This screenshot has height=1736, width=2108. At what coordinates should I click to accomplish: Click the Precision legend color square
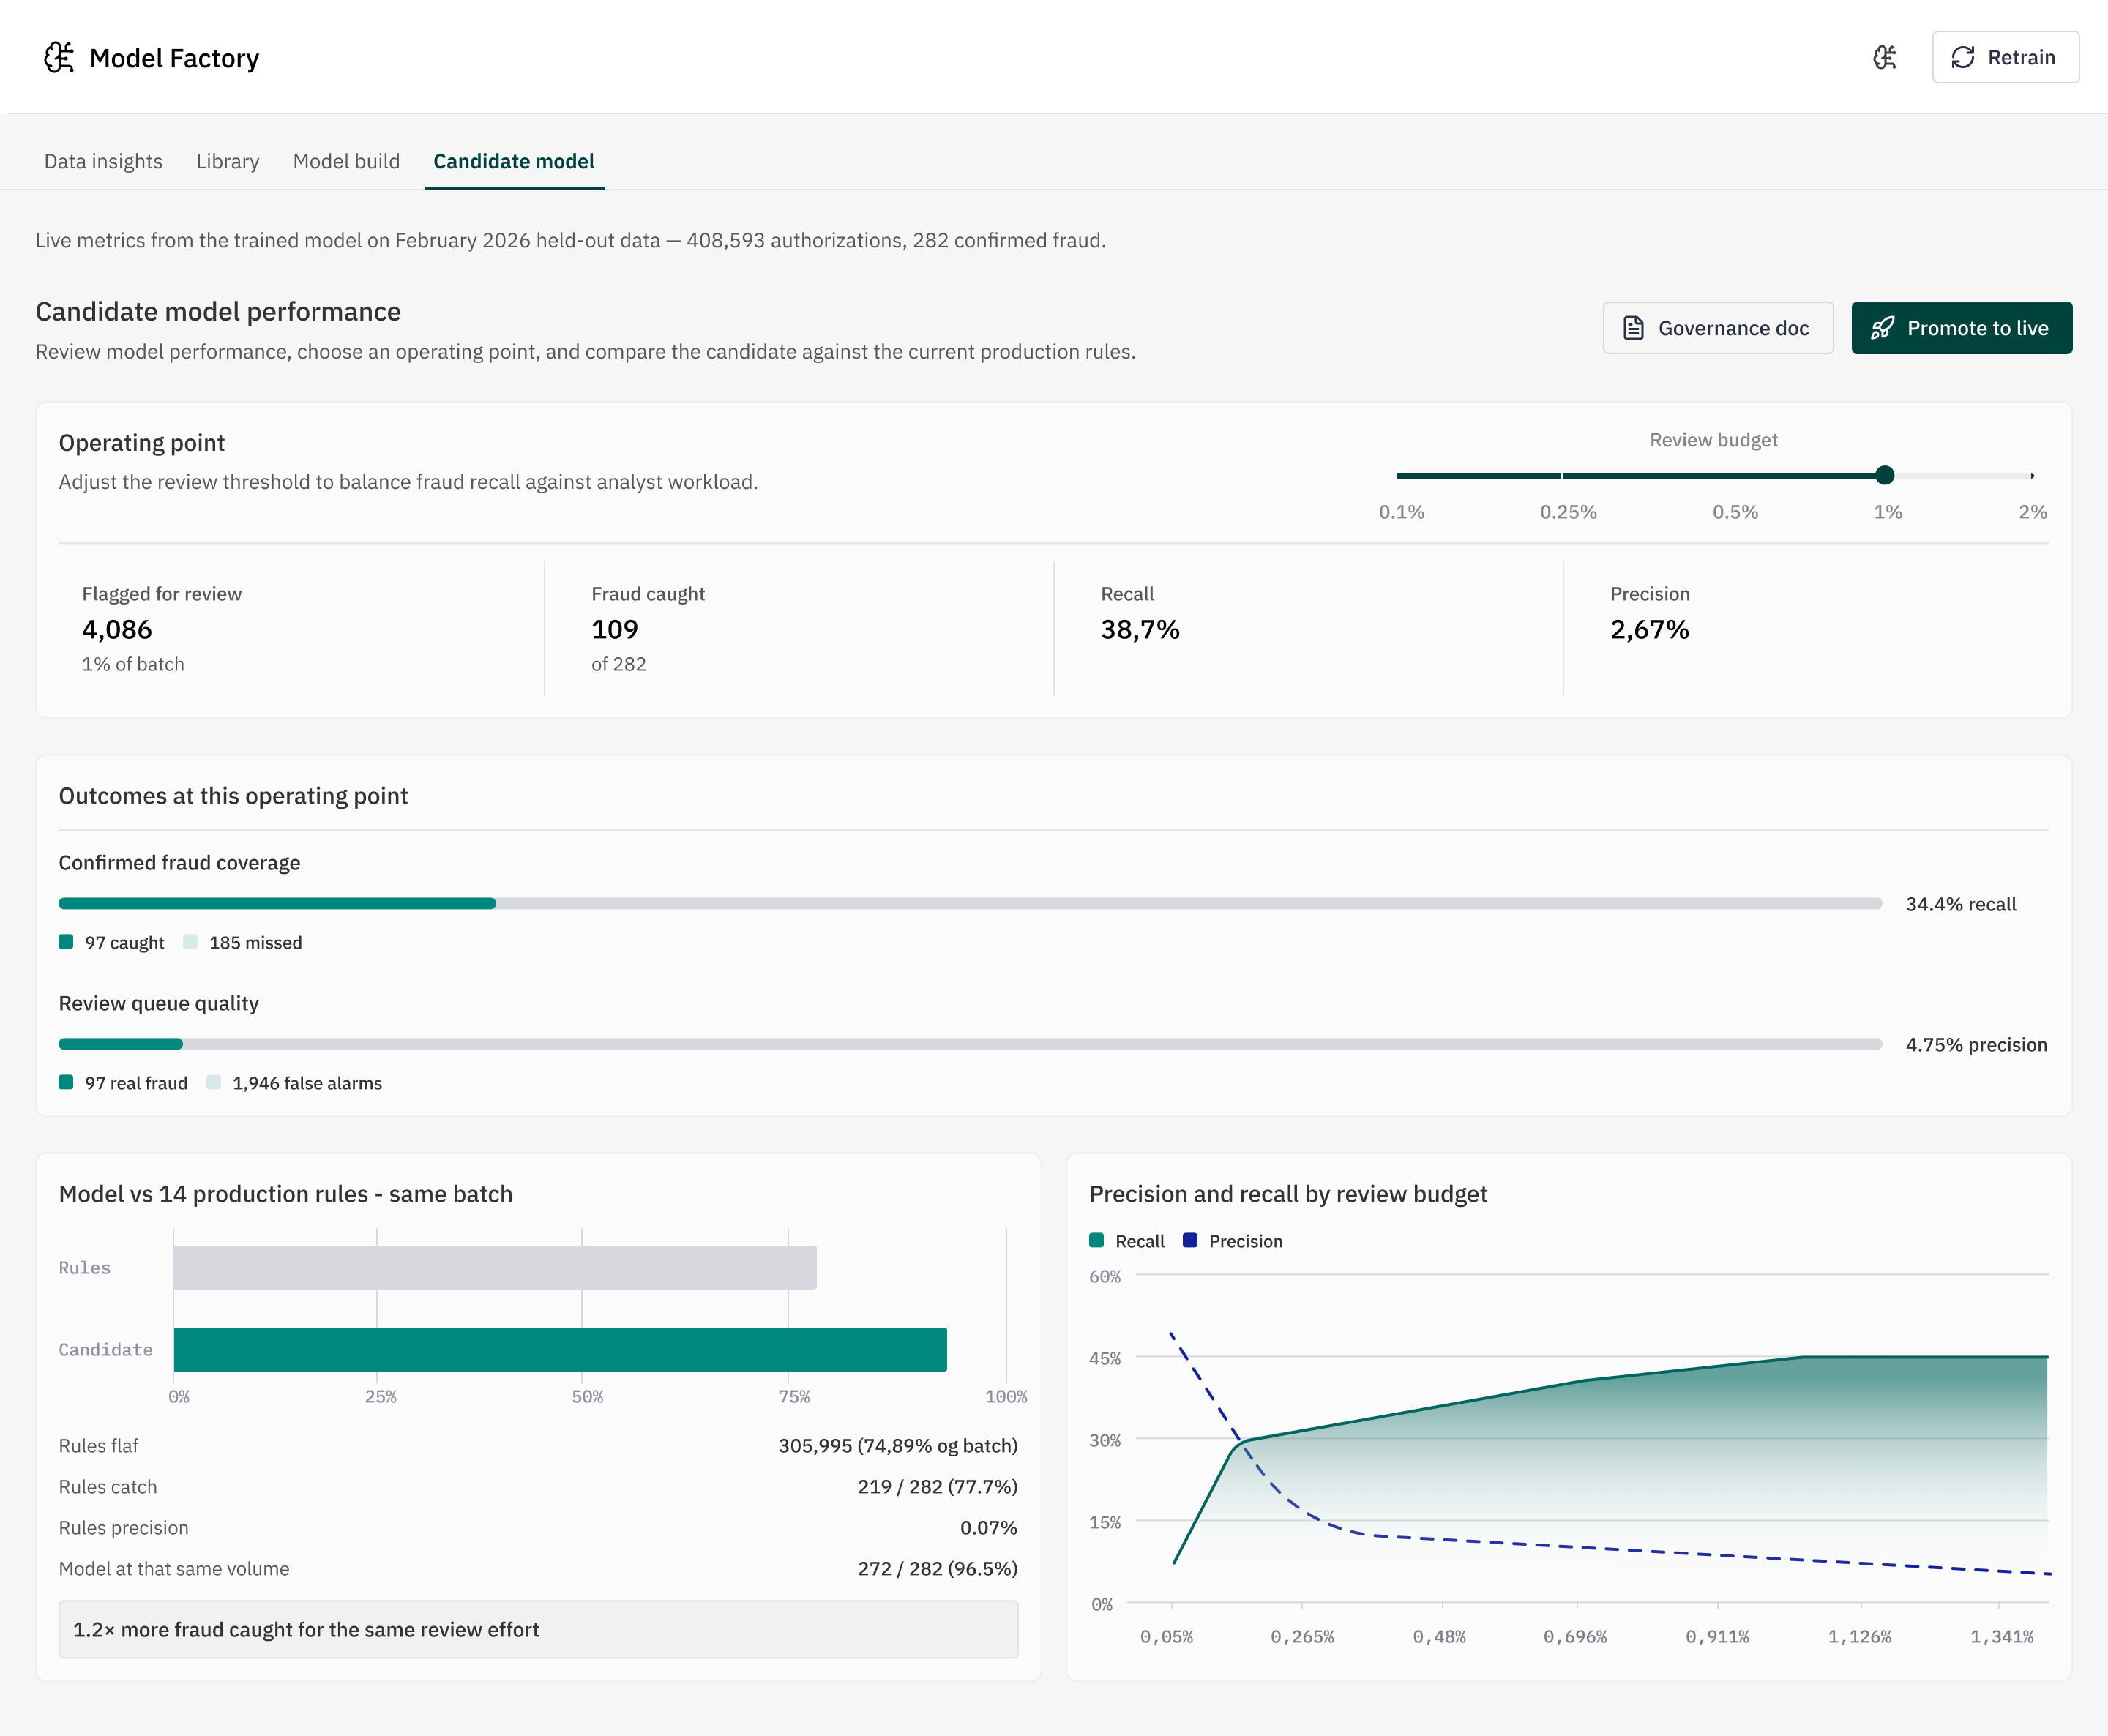pos(1190,1240)
